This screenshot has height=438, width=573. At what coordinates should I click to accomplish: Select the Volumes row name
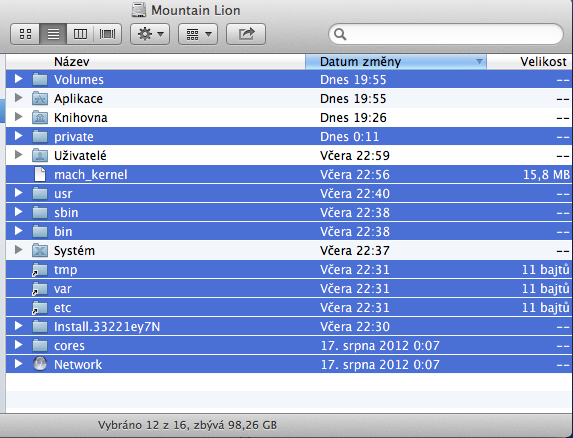79,80
